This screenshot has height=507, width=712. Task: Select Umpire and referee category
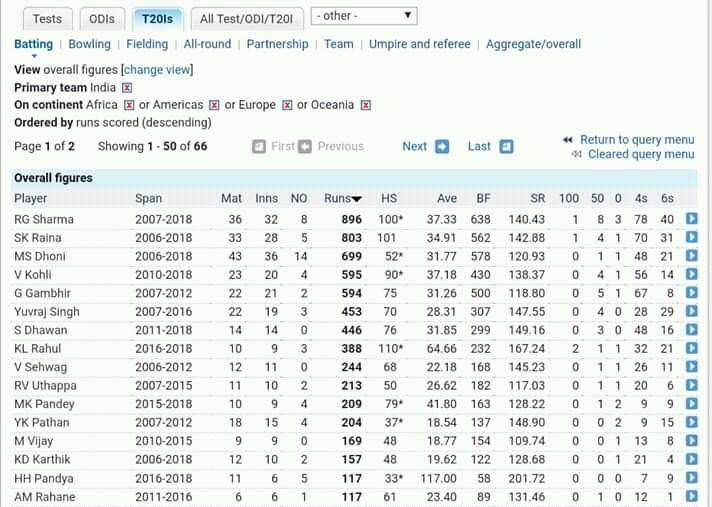(x=420, y=44)
